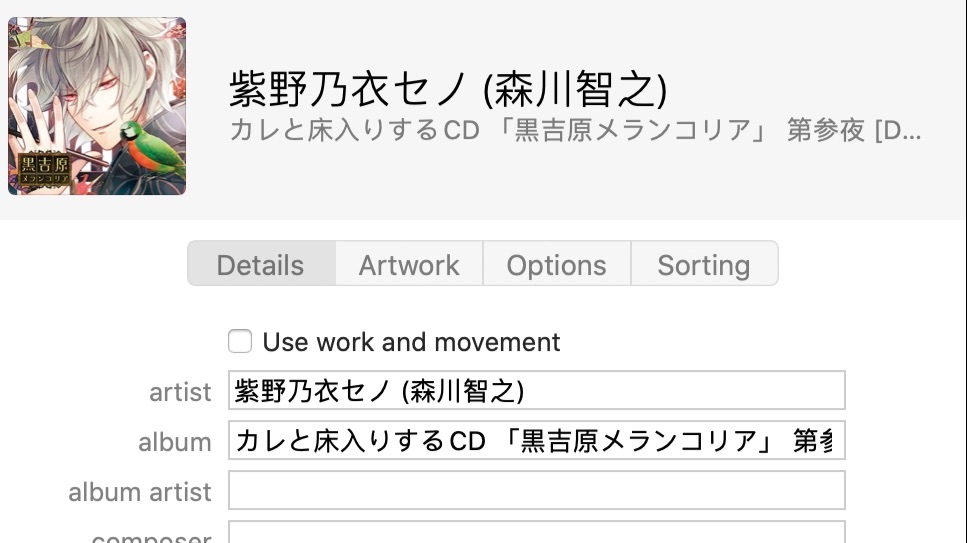Click the "artist" field label

coord(180,392)
